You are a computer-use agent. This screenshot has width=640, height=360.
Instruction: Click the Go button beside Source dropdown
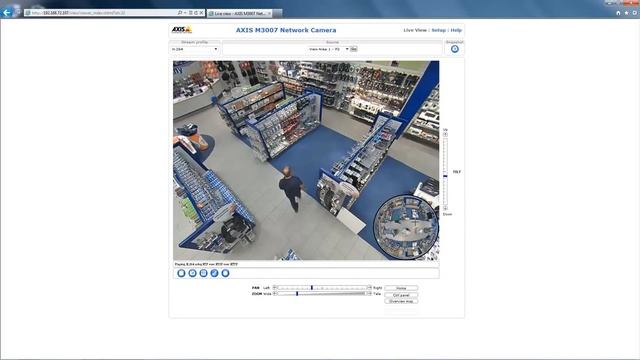(353, 49)
